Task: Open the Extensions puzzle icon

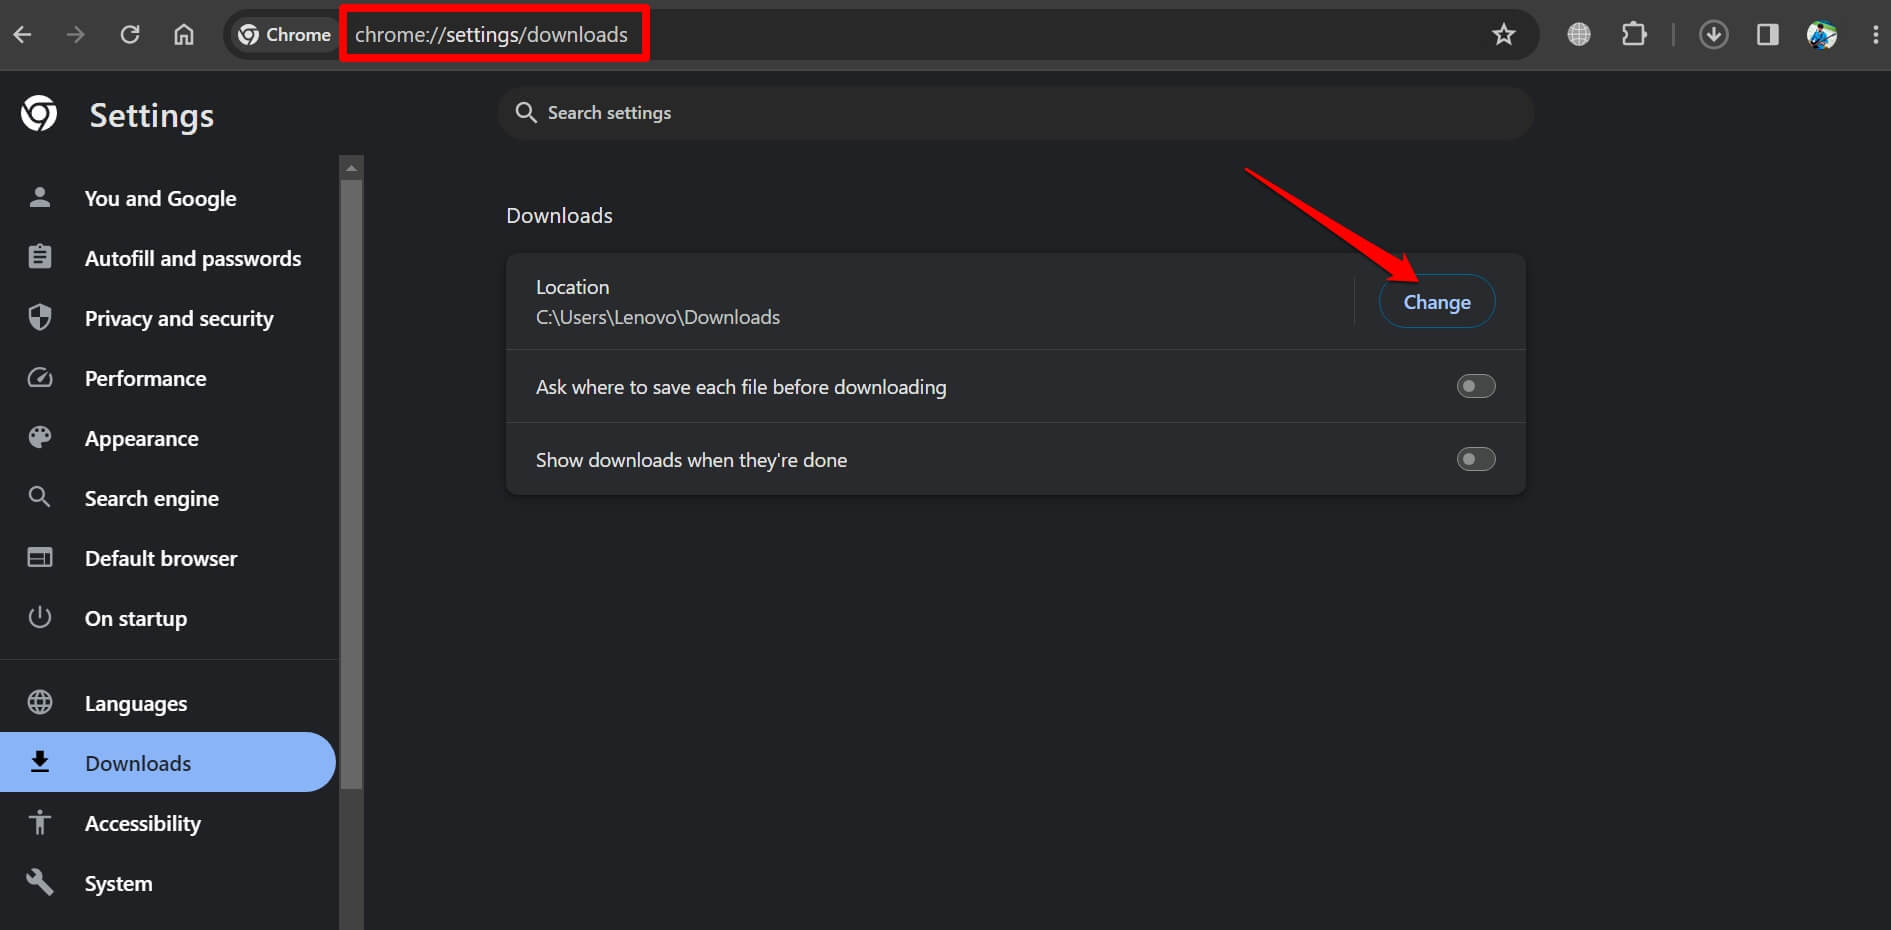Action: 1633,35
